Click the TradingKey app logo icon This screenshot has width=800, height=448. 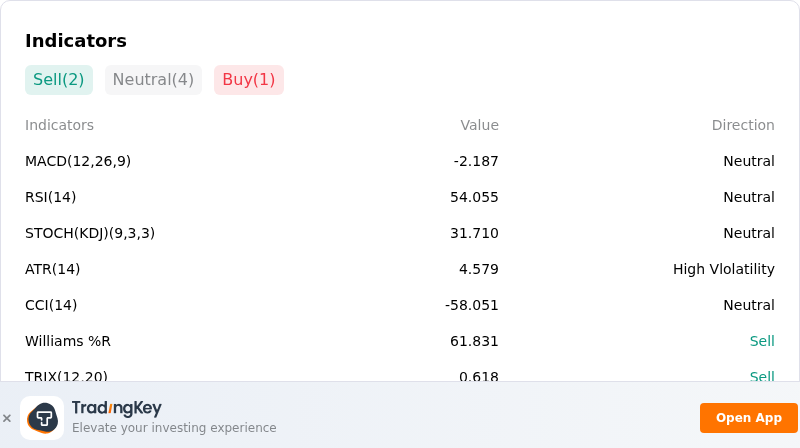[x=42, y=418]
